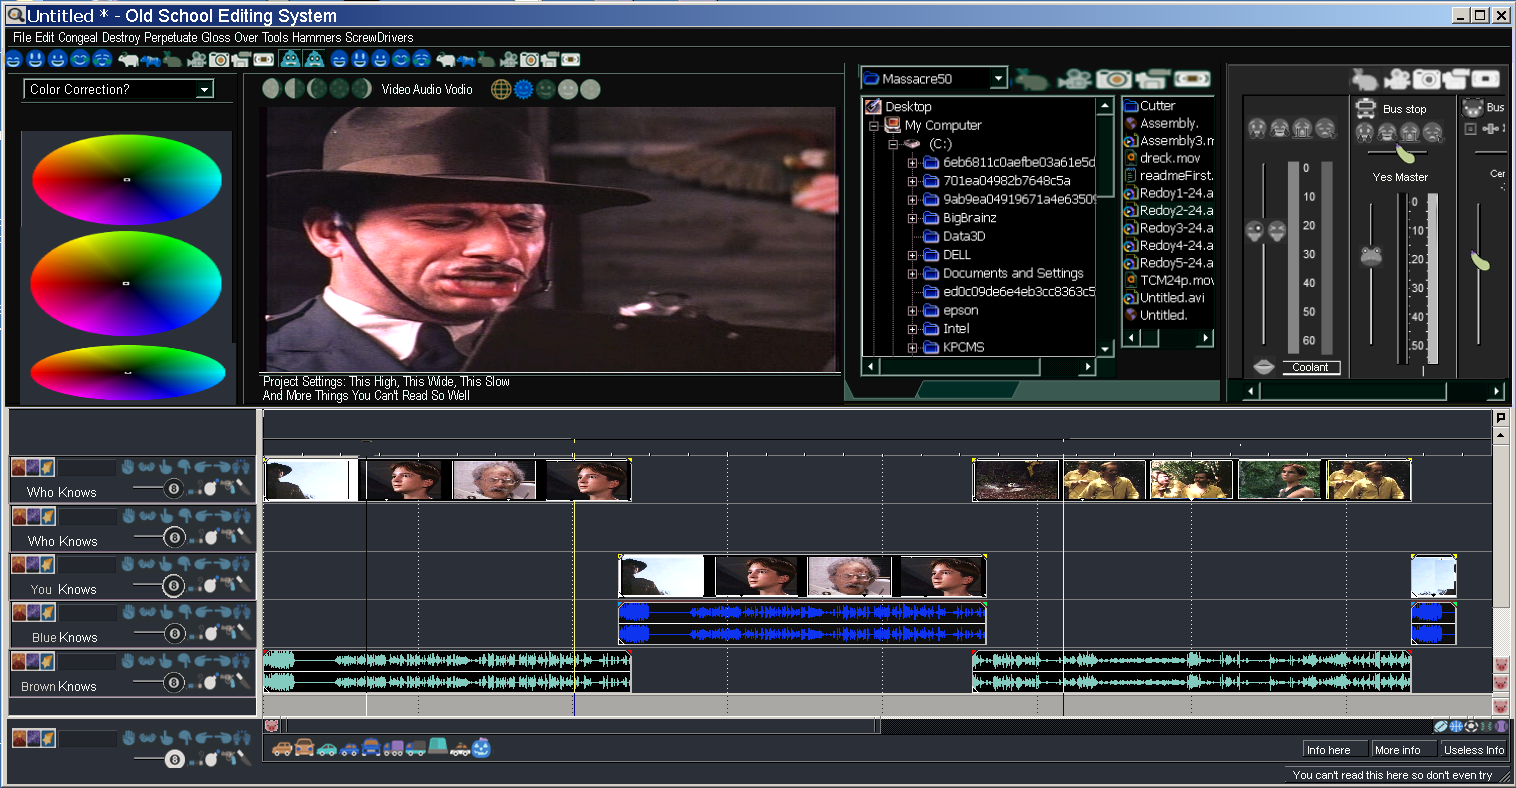Toggle the laughing squint face beside the left mixer fader
The width and height of the screenshot is (1516, 788).
pos(1277,230)
